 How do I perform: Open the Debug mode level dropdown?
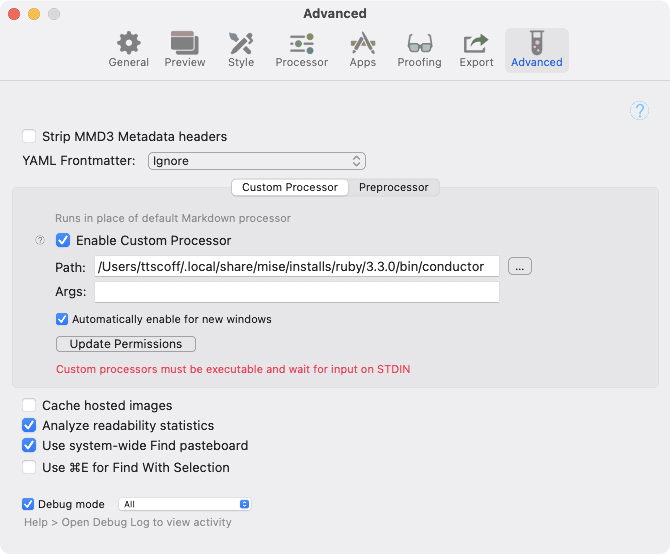click(185, 504)
